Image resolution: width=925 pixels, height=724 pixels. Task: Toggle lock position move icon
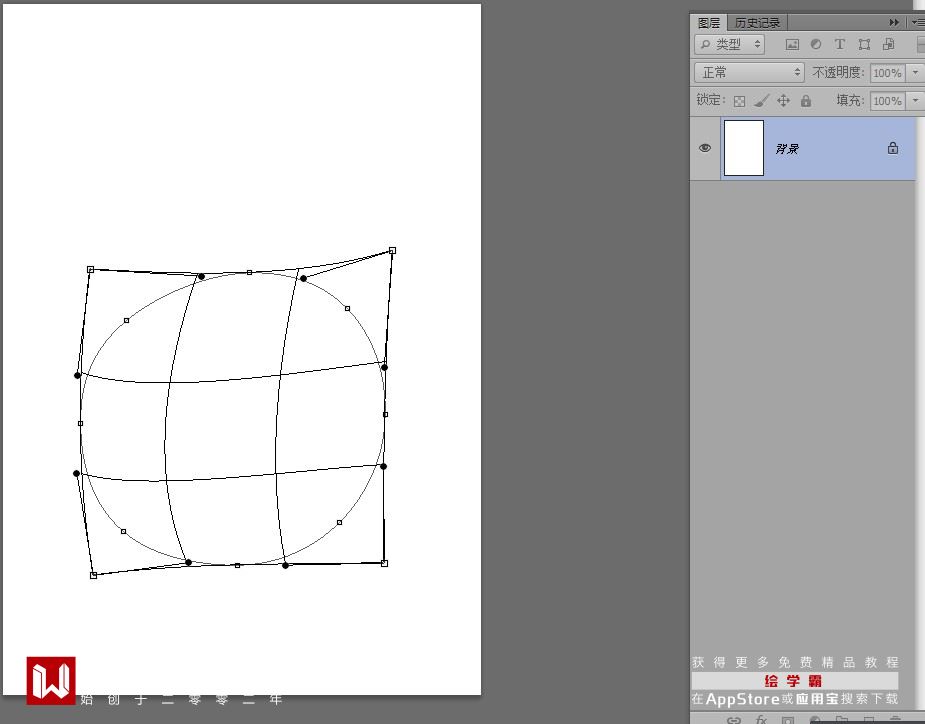[783, 101]
